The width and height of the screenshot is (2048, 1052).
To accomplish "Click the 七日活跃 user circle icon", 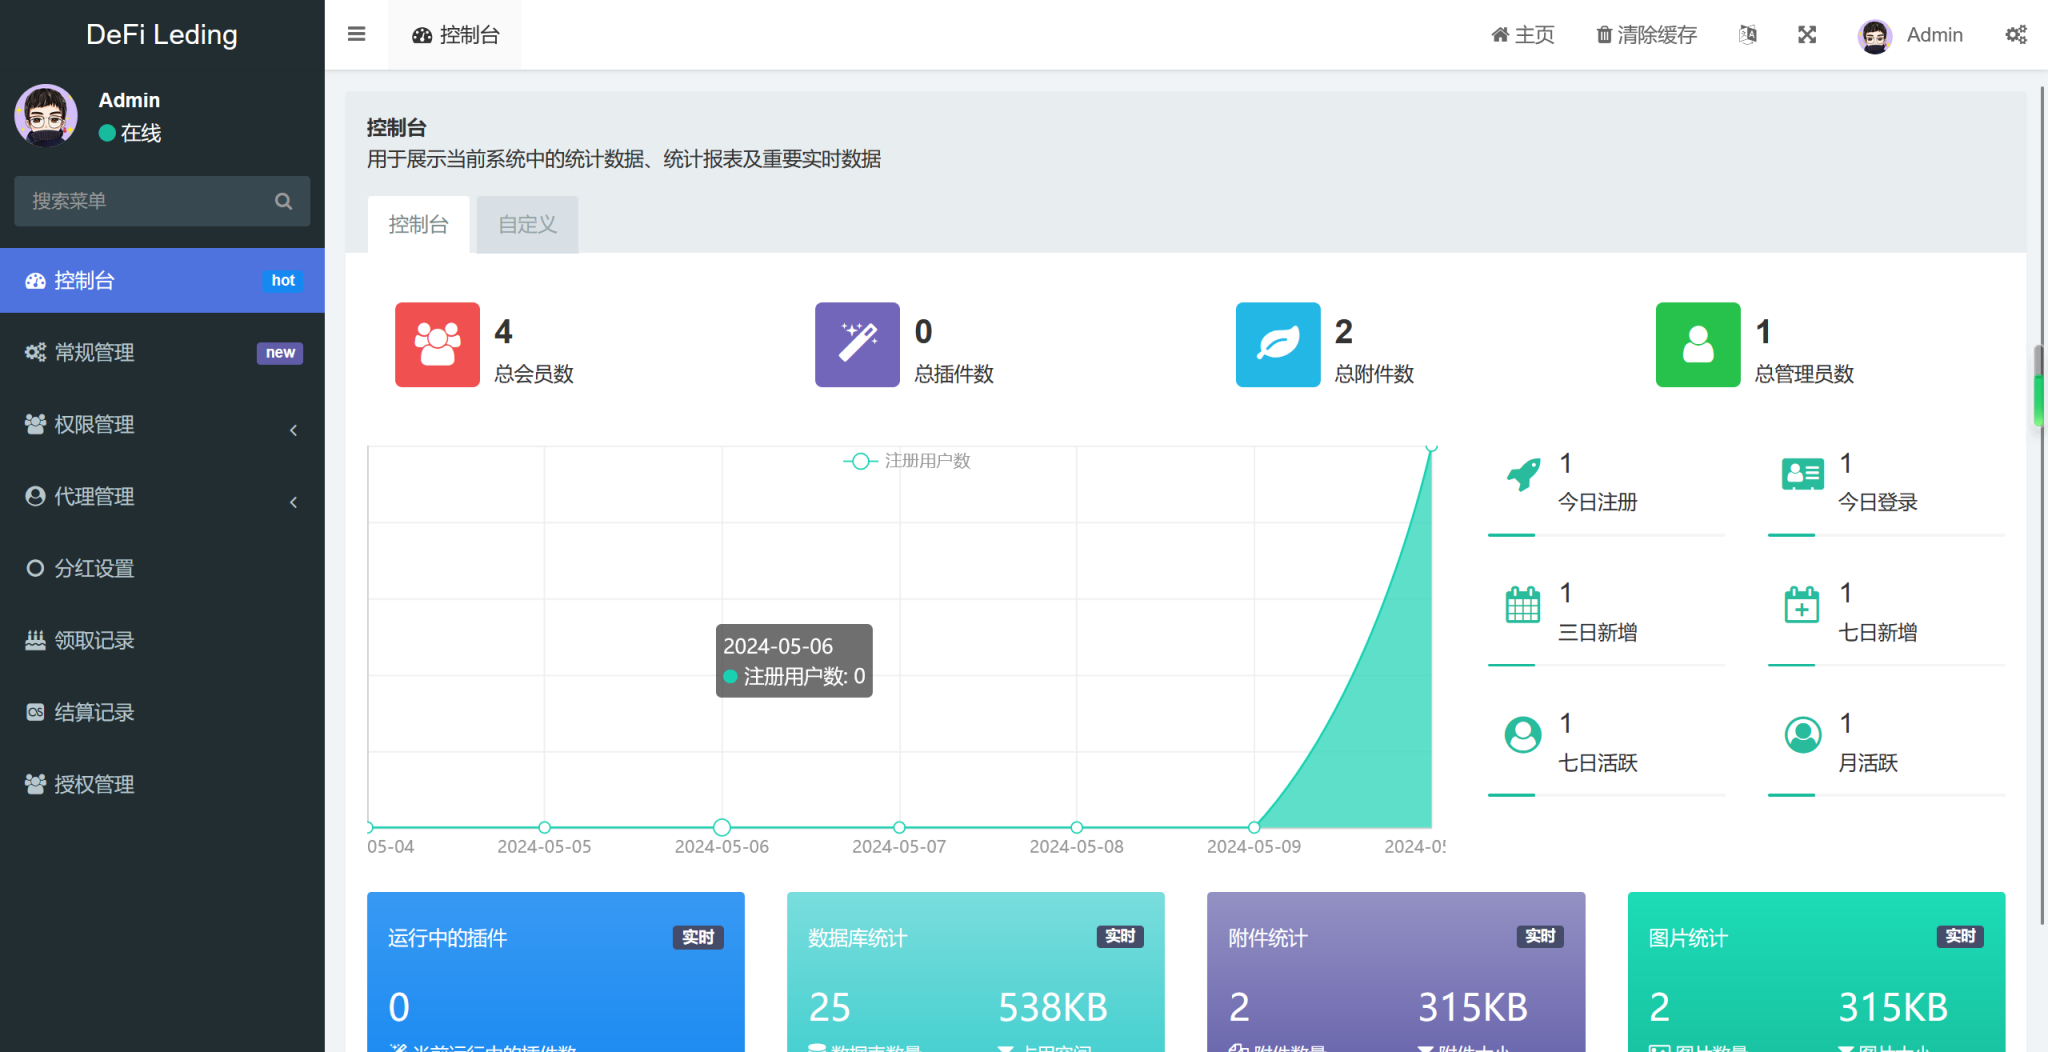I will (1523, 735).
